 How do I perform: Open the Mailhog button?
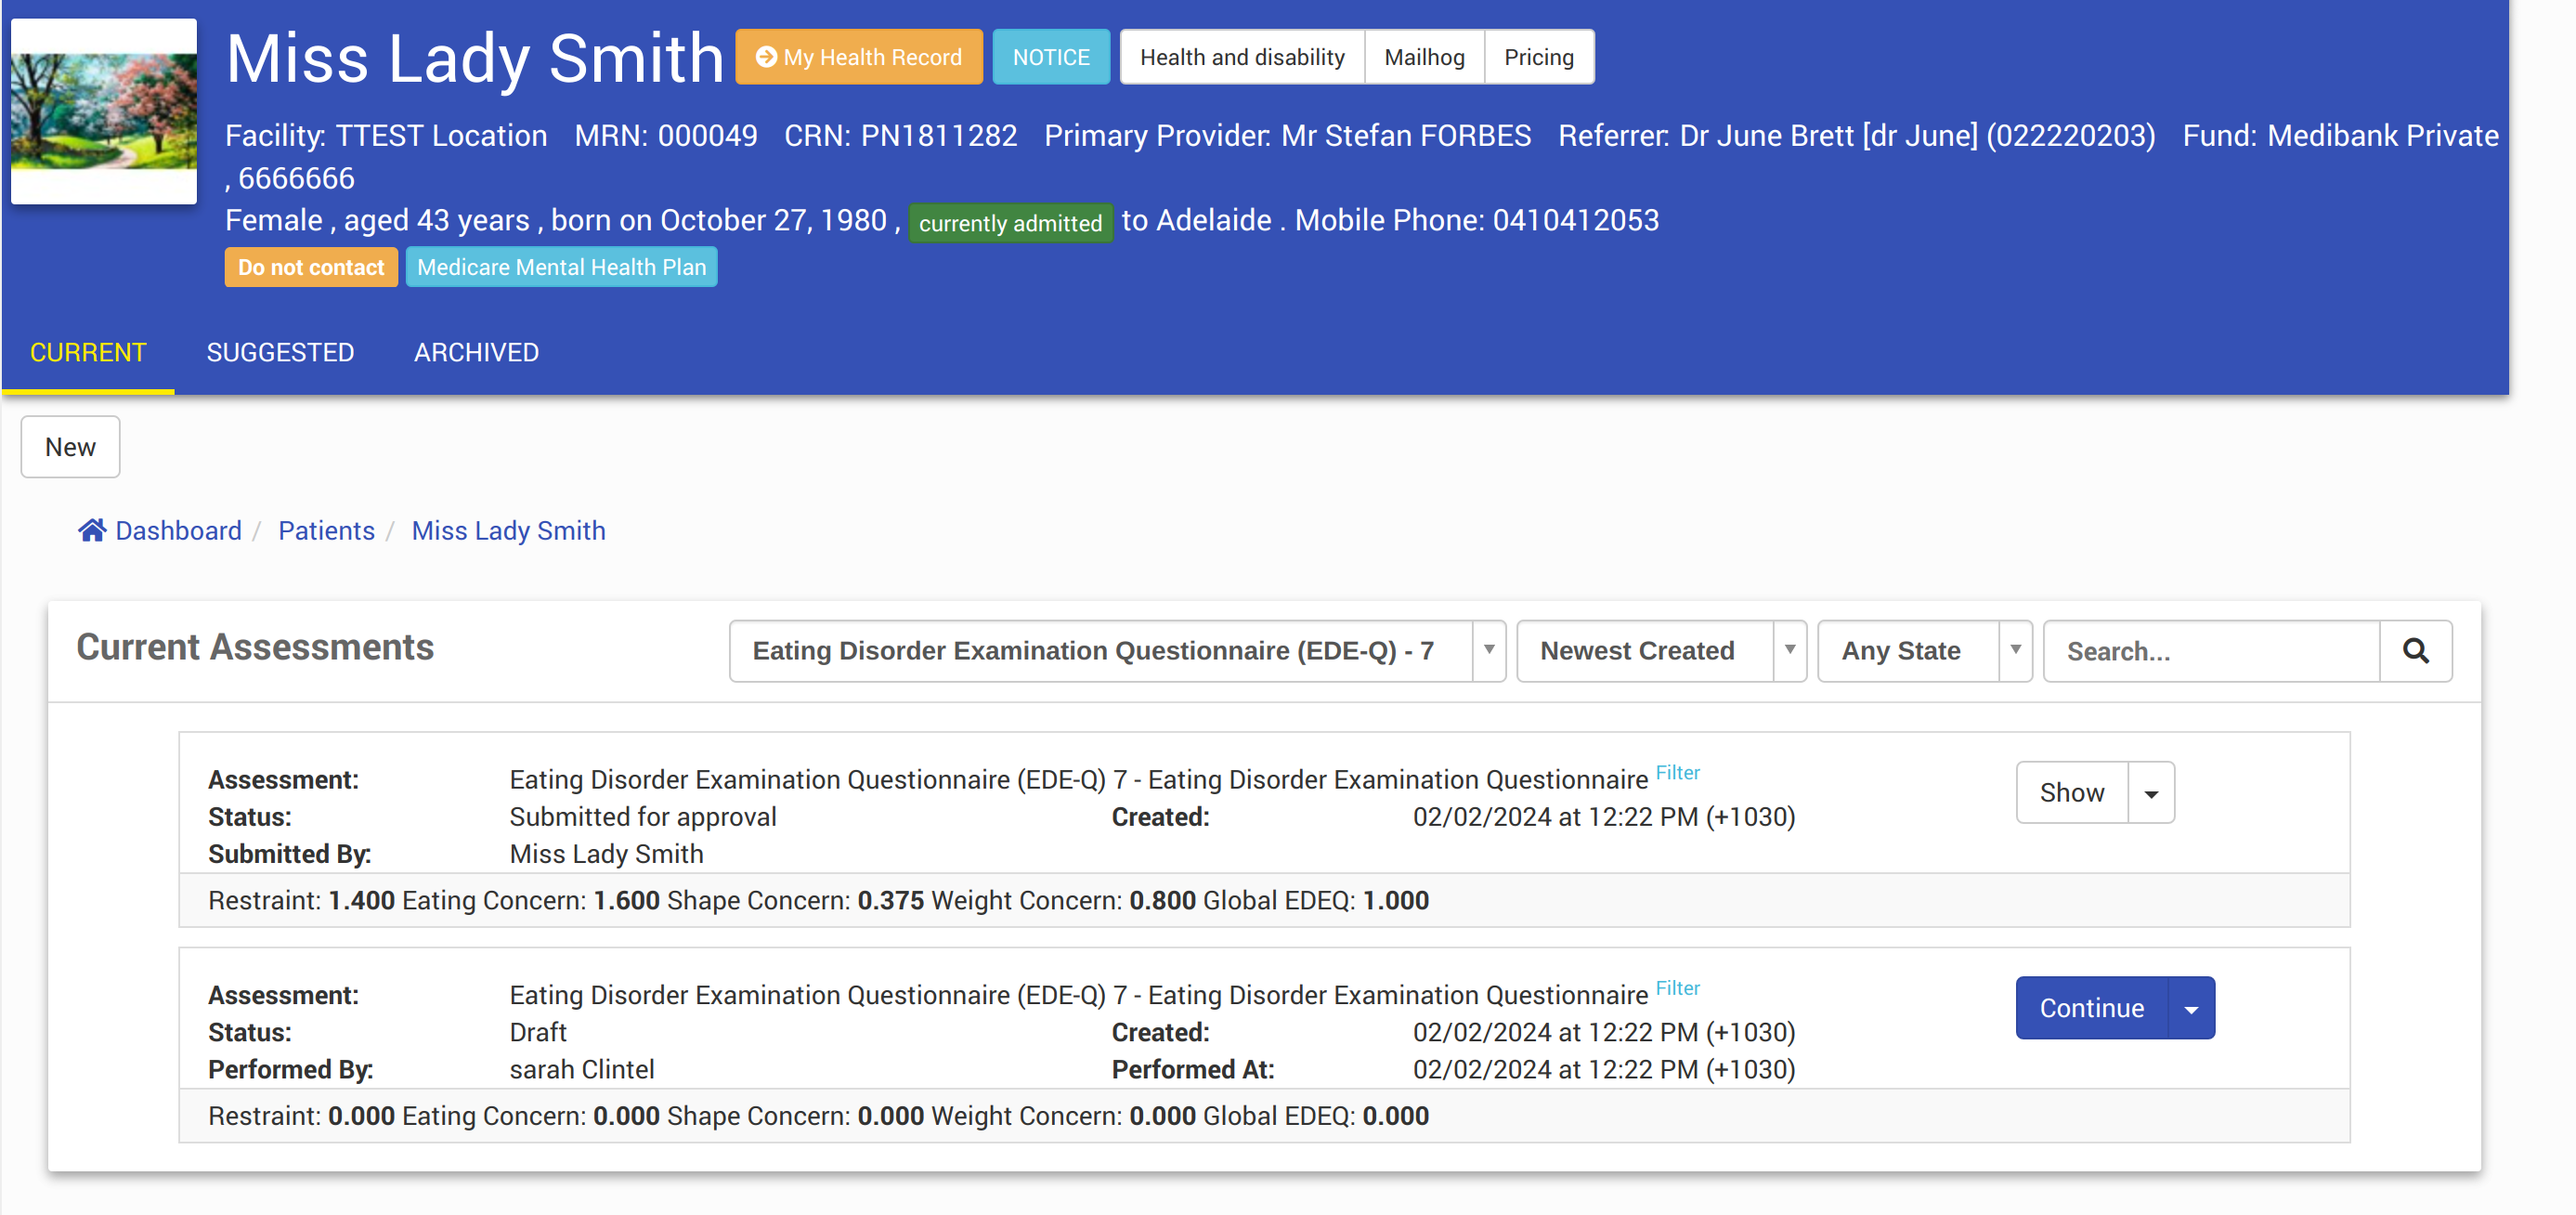[1423, 57]
